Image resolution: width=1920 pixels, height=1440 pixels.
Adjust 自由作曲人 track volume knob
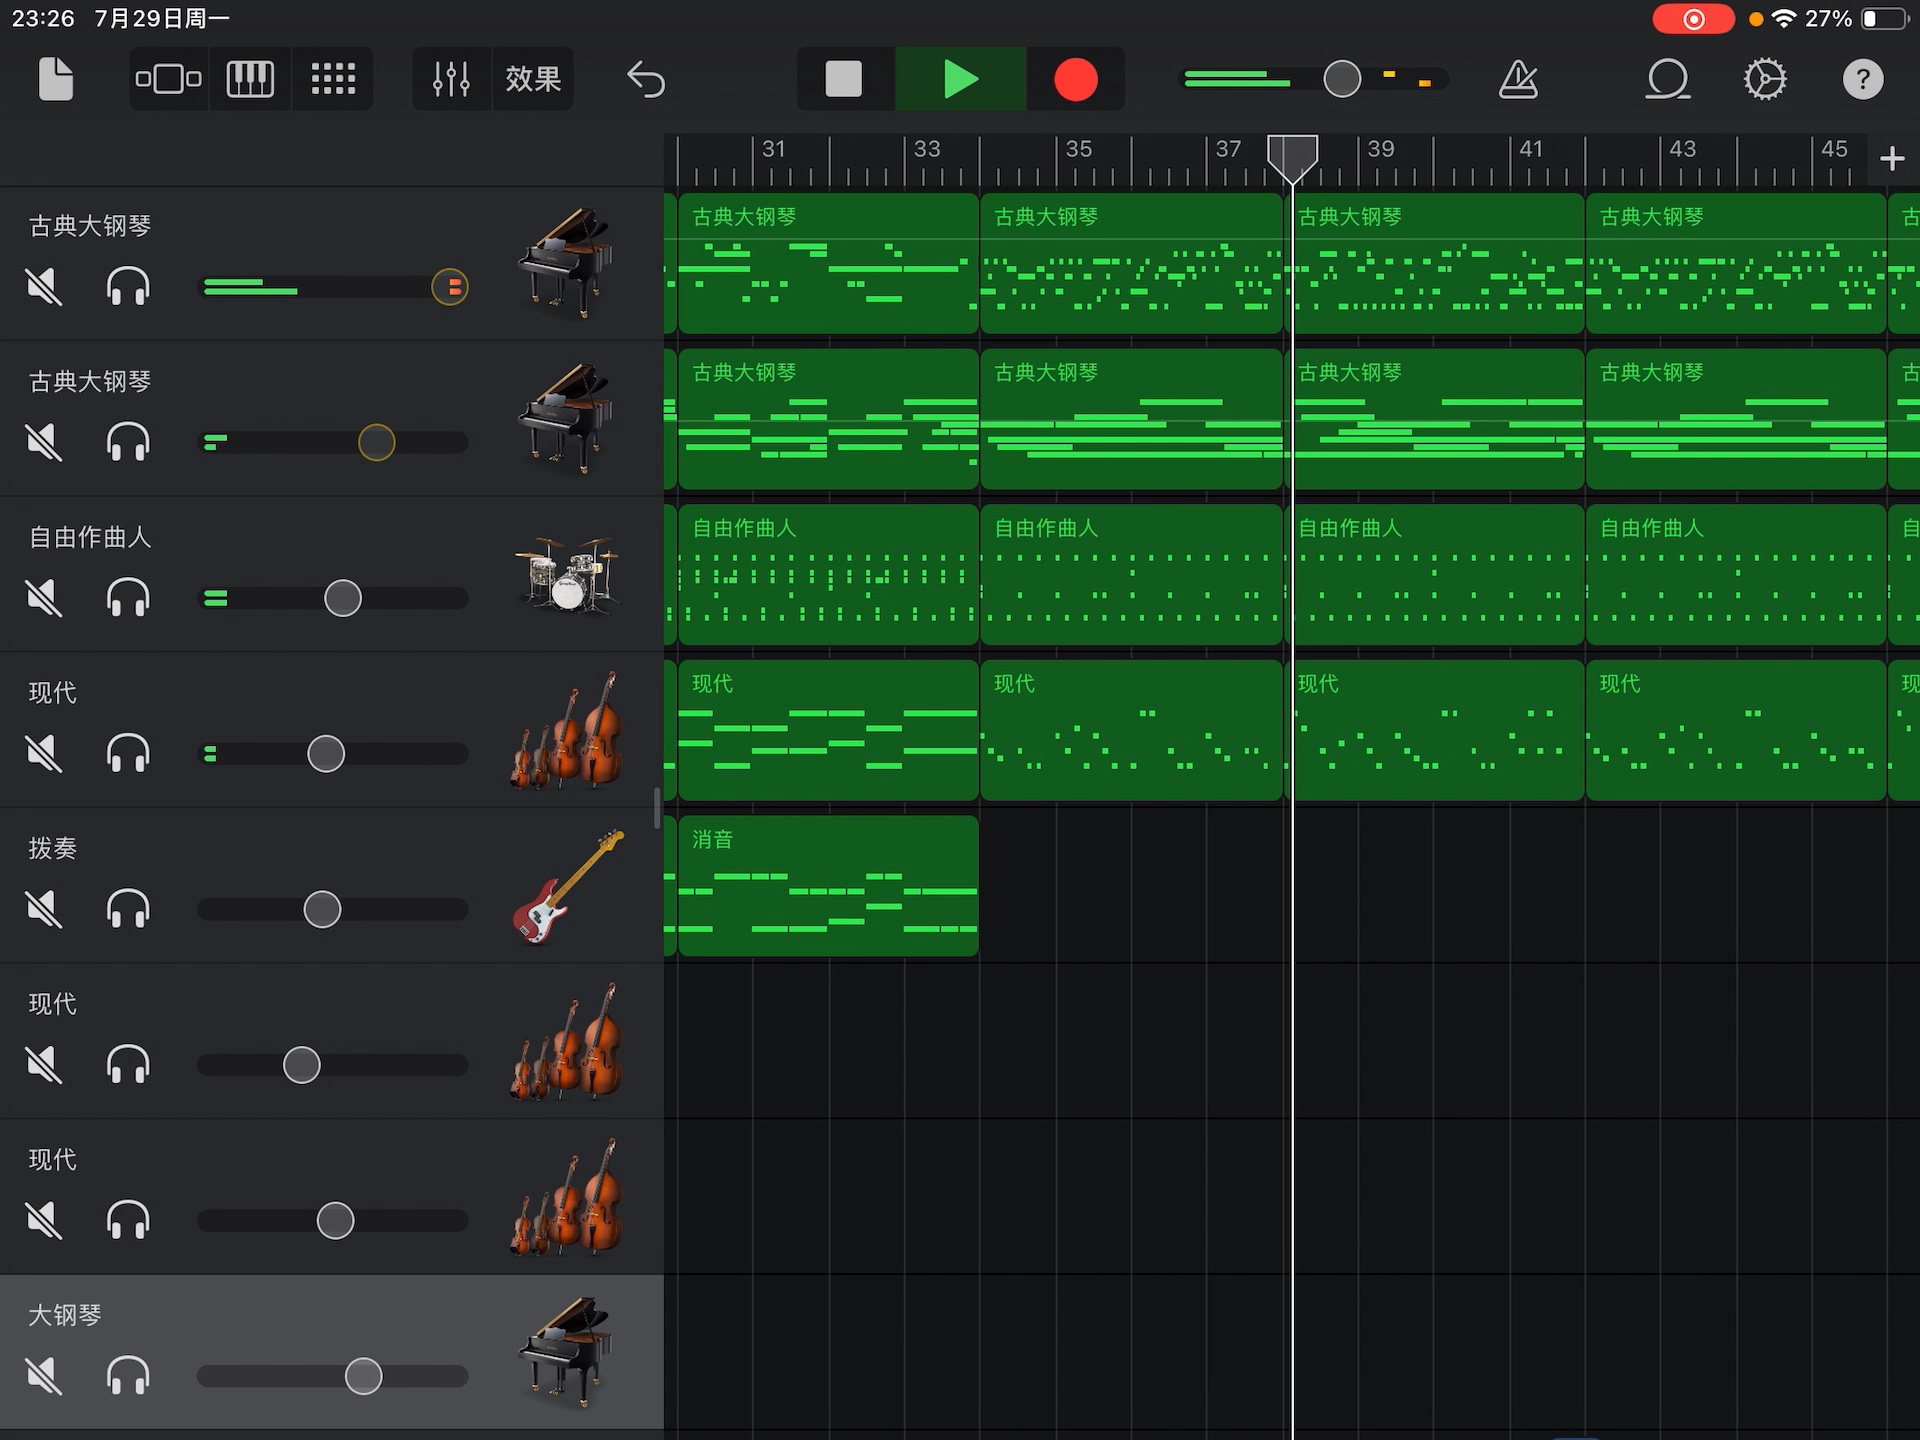pyautogui.click(x=343, y=598)
